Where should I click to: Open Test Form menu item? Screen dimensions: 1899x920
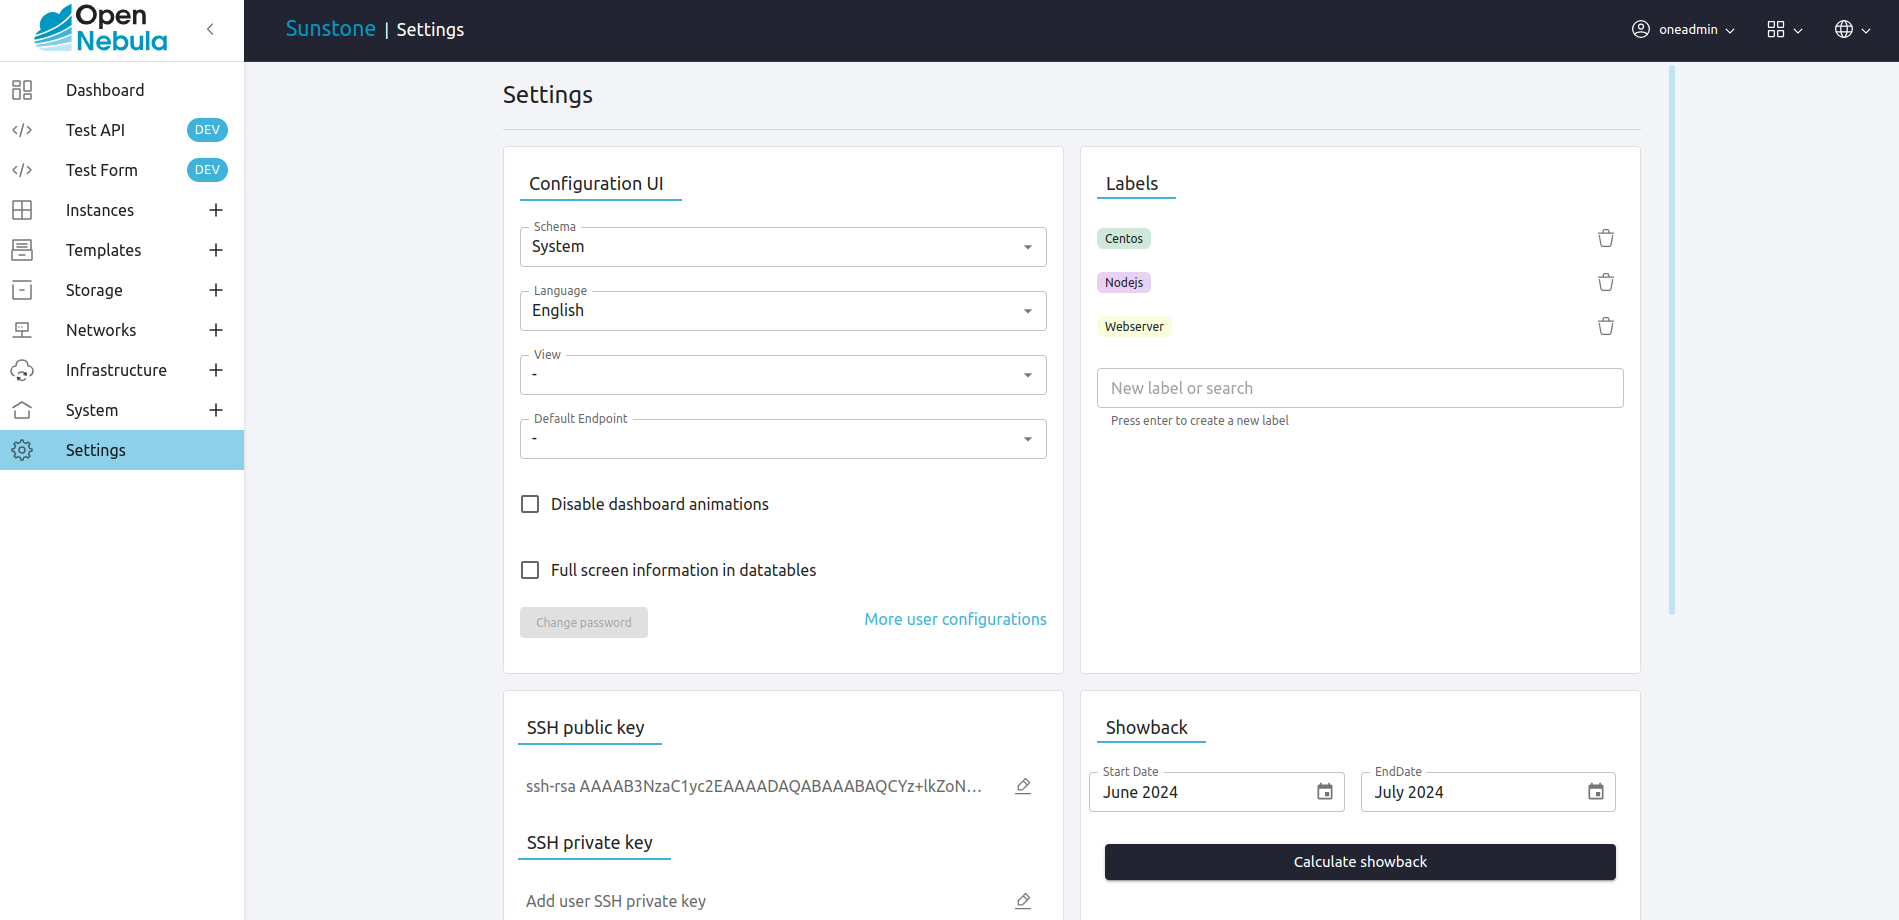pyautogui.click(x=122, y=170)
